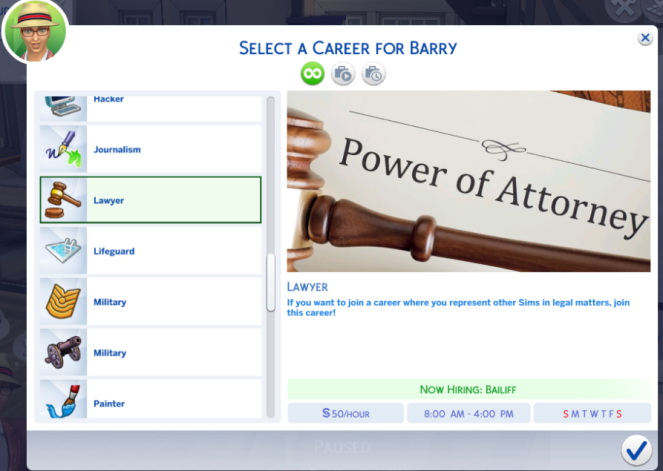663x471 pixels.
Task: Click the Power of Attorney preview image
Action: click(468, 181)
